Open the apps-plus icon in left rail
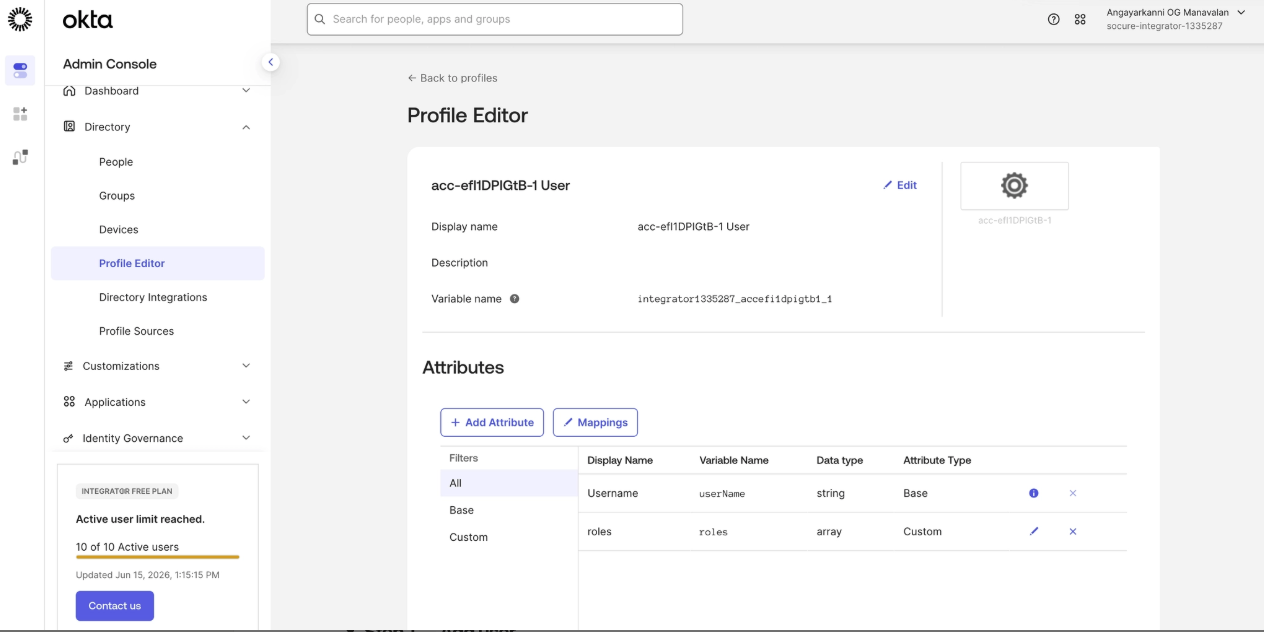The width and height of the screenshot is (1264, 632). click(20, 114)
